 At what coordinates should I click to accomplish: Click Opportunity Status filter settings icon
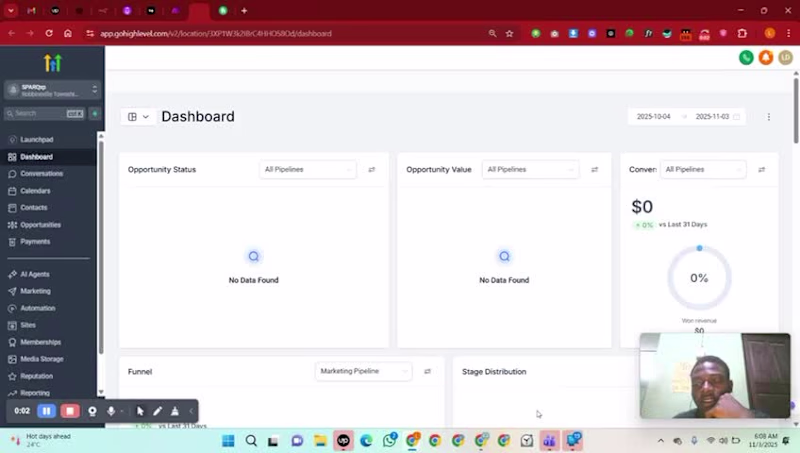(x=372, y=169)
